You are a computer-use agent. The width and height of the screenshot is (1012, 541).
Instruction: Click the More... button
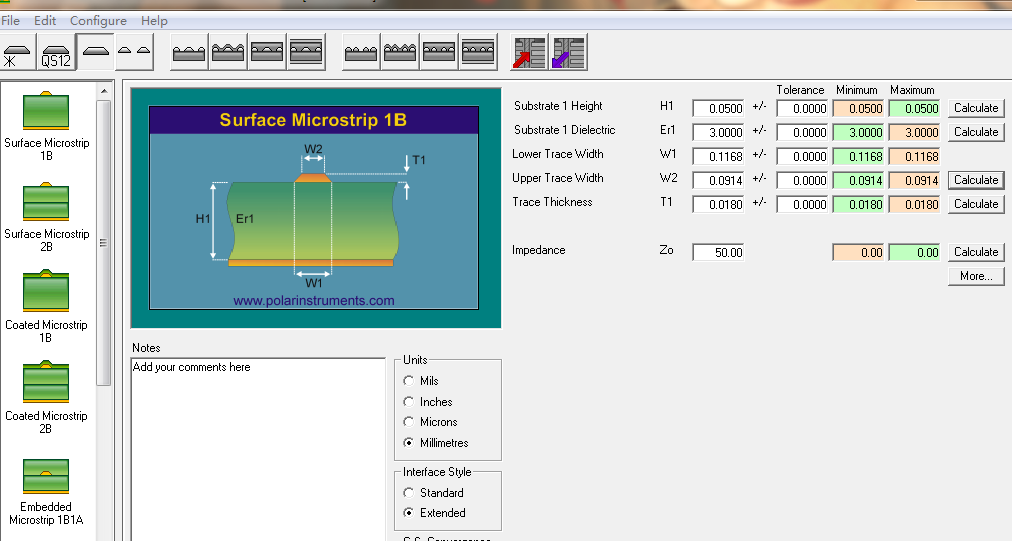[976, 276]
